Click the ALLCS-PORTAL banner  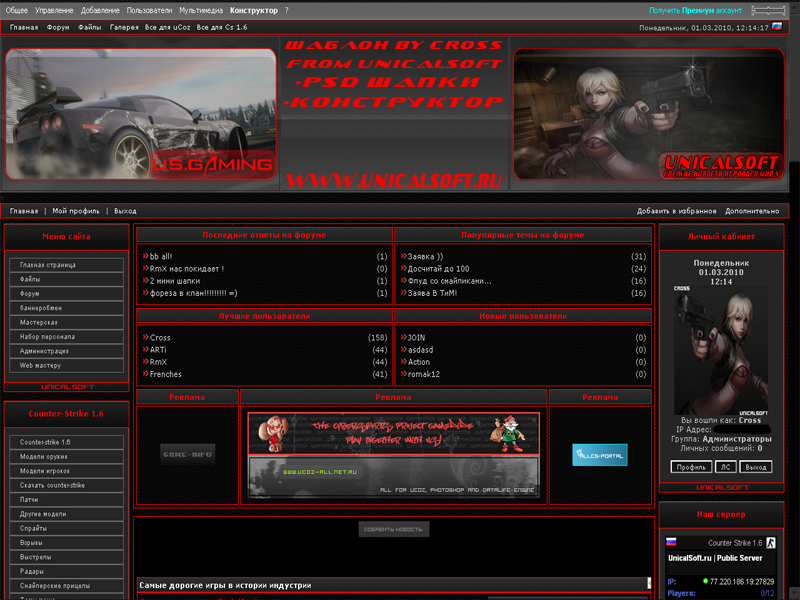pos(600,455)
